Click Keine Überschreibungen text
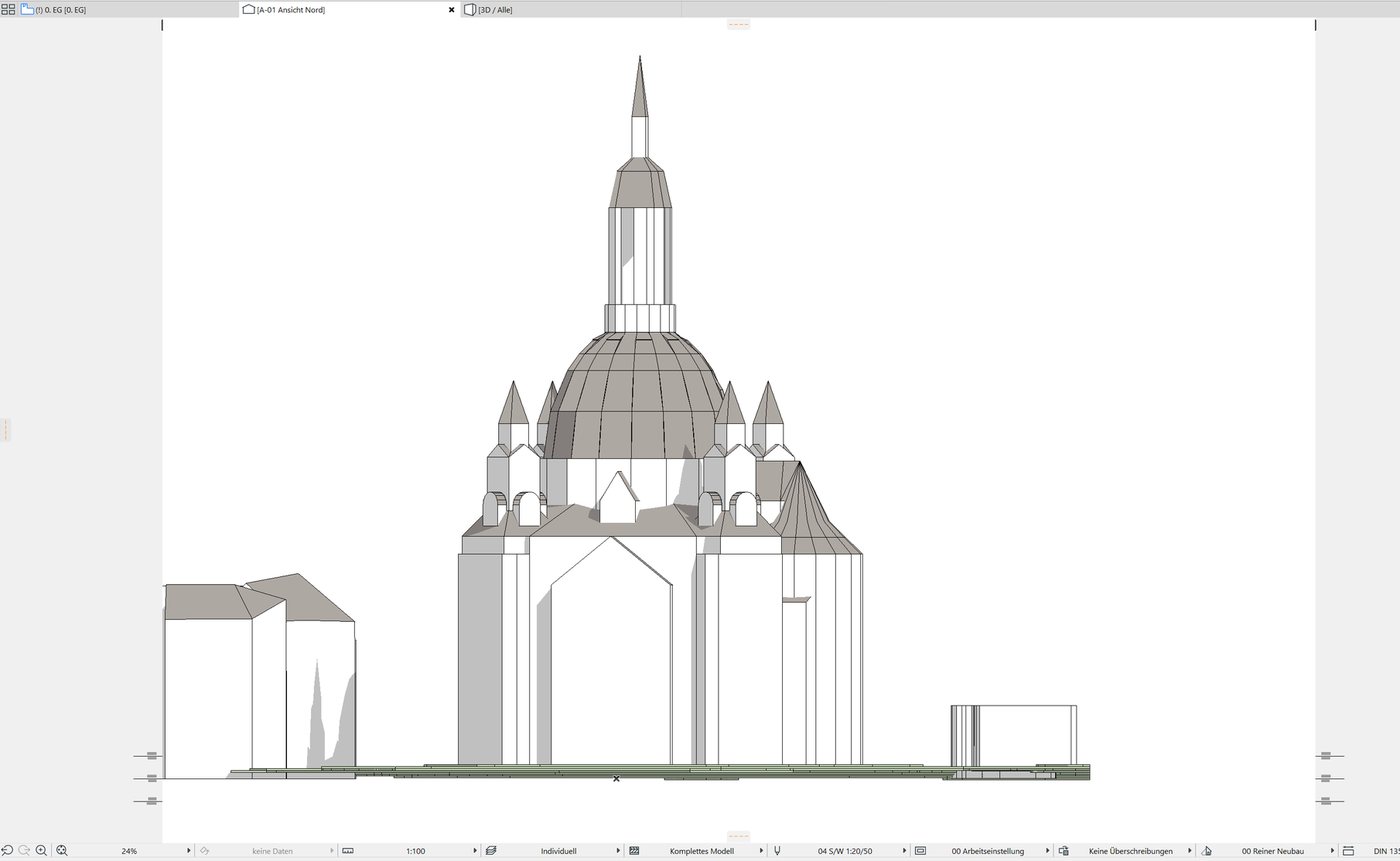 coord(1131,851)
